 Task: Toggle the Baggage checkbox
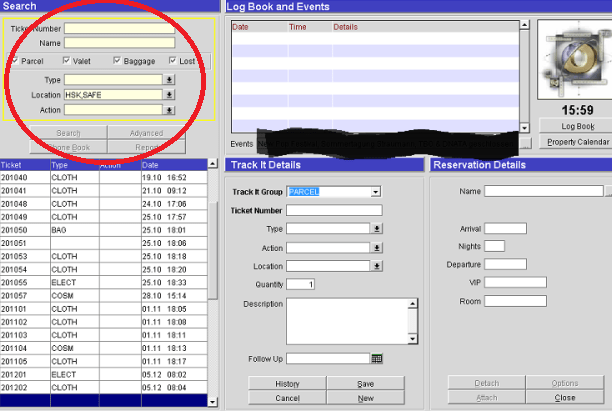pos(118,61)
